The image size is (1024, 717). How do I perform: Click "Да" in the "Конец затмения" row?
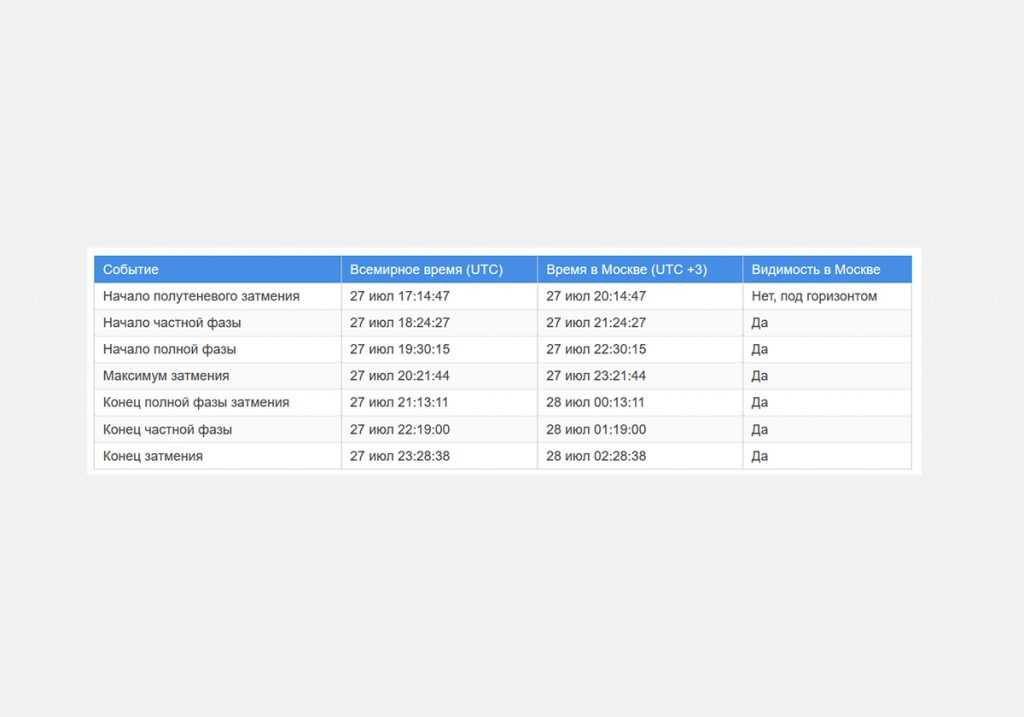click(760, 456)
